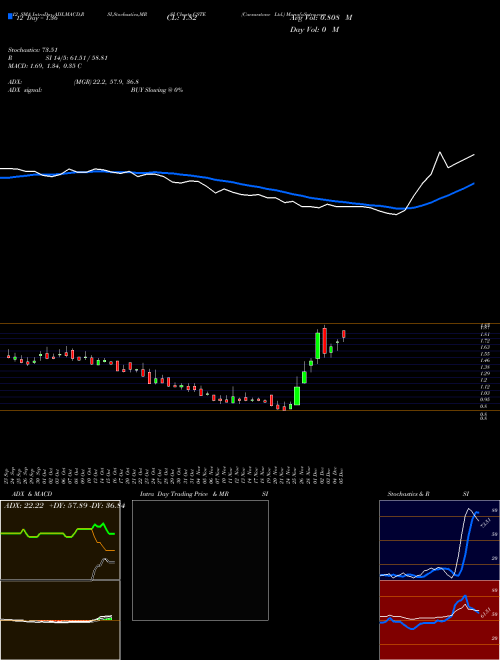Click the 'ADX & MACD' panel title
The image size is (500, 660).
pos(32,494)
